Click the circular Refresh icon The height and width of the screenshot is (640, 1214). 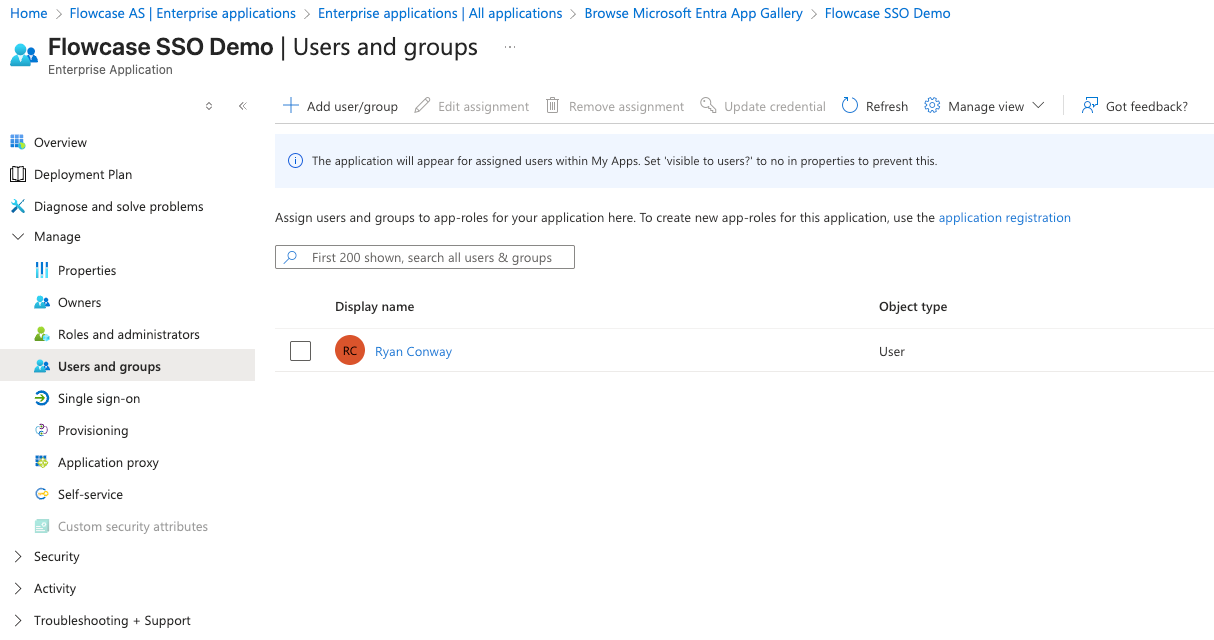click(850, 105)
